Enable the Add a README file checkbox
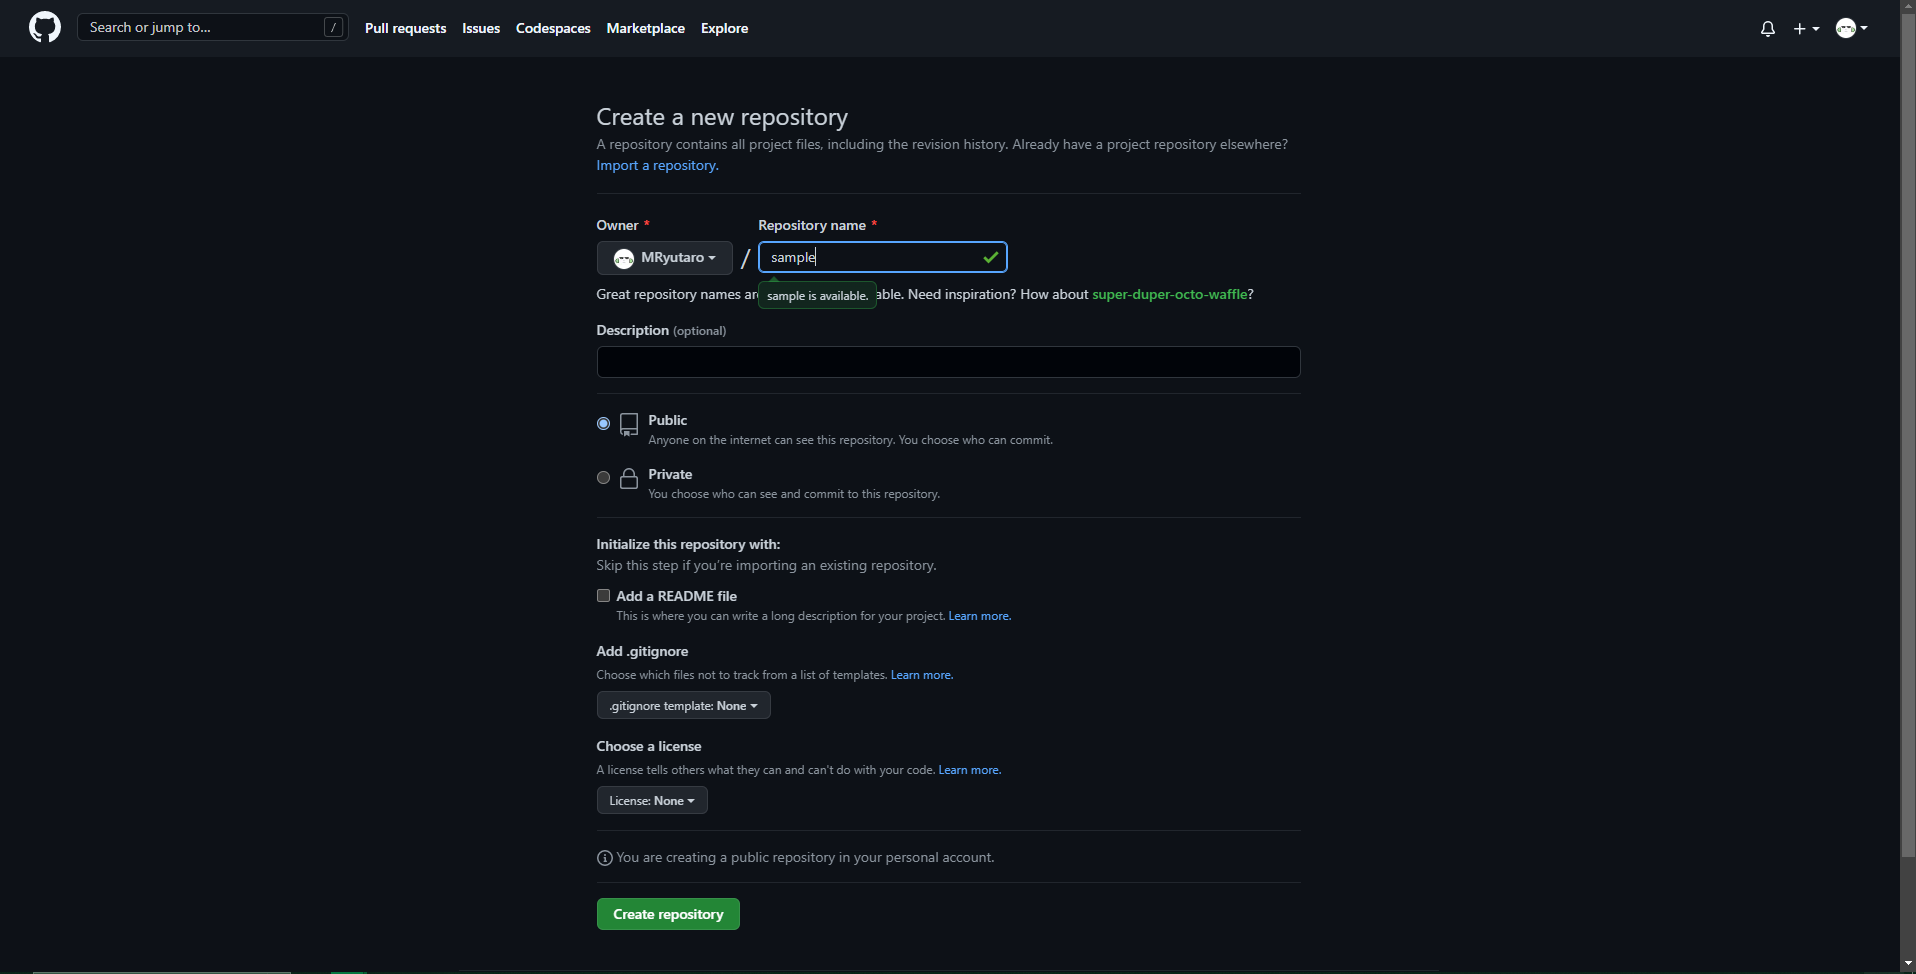 tap(603, 595)
